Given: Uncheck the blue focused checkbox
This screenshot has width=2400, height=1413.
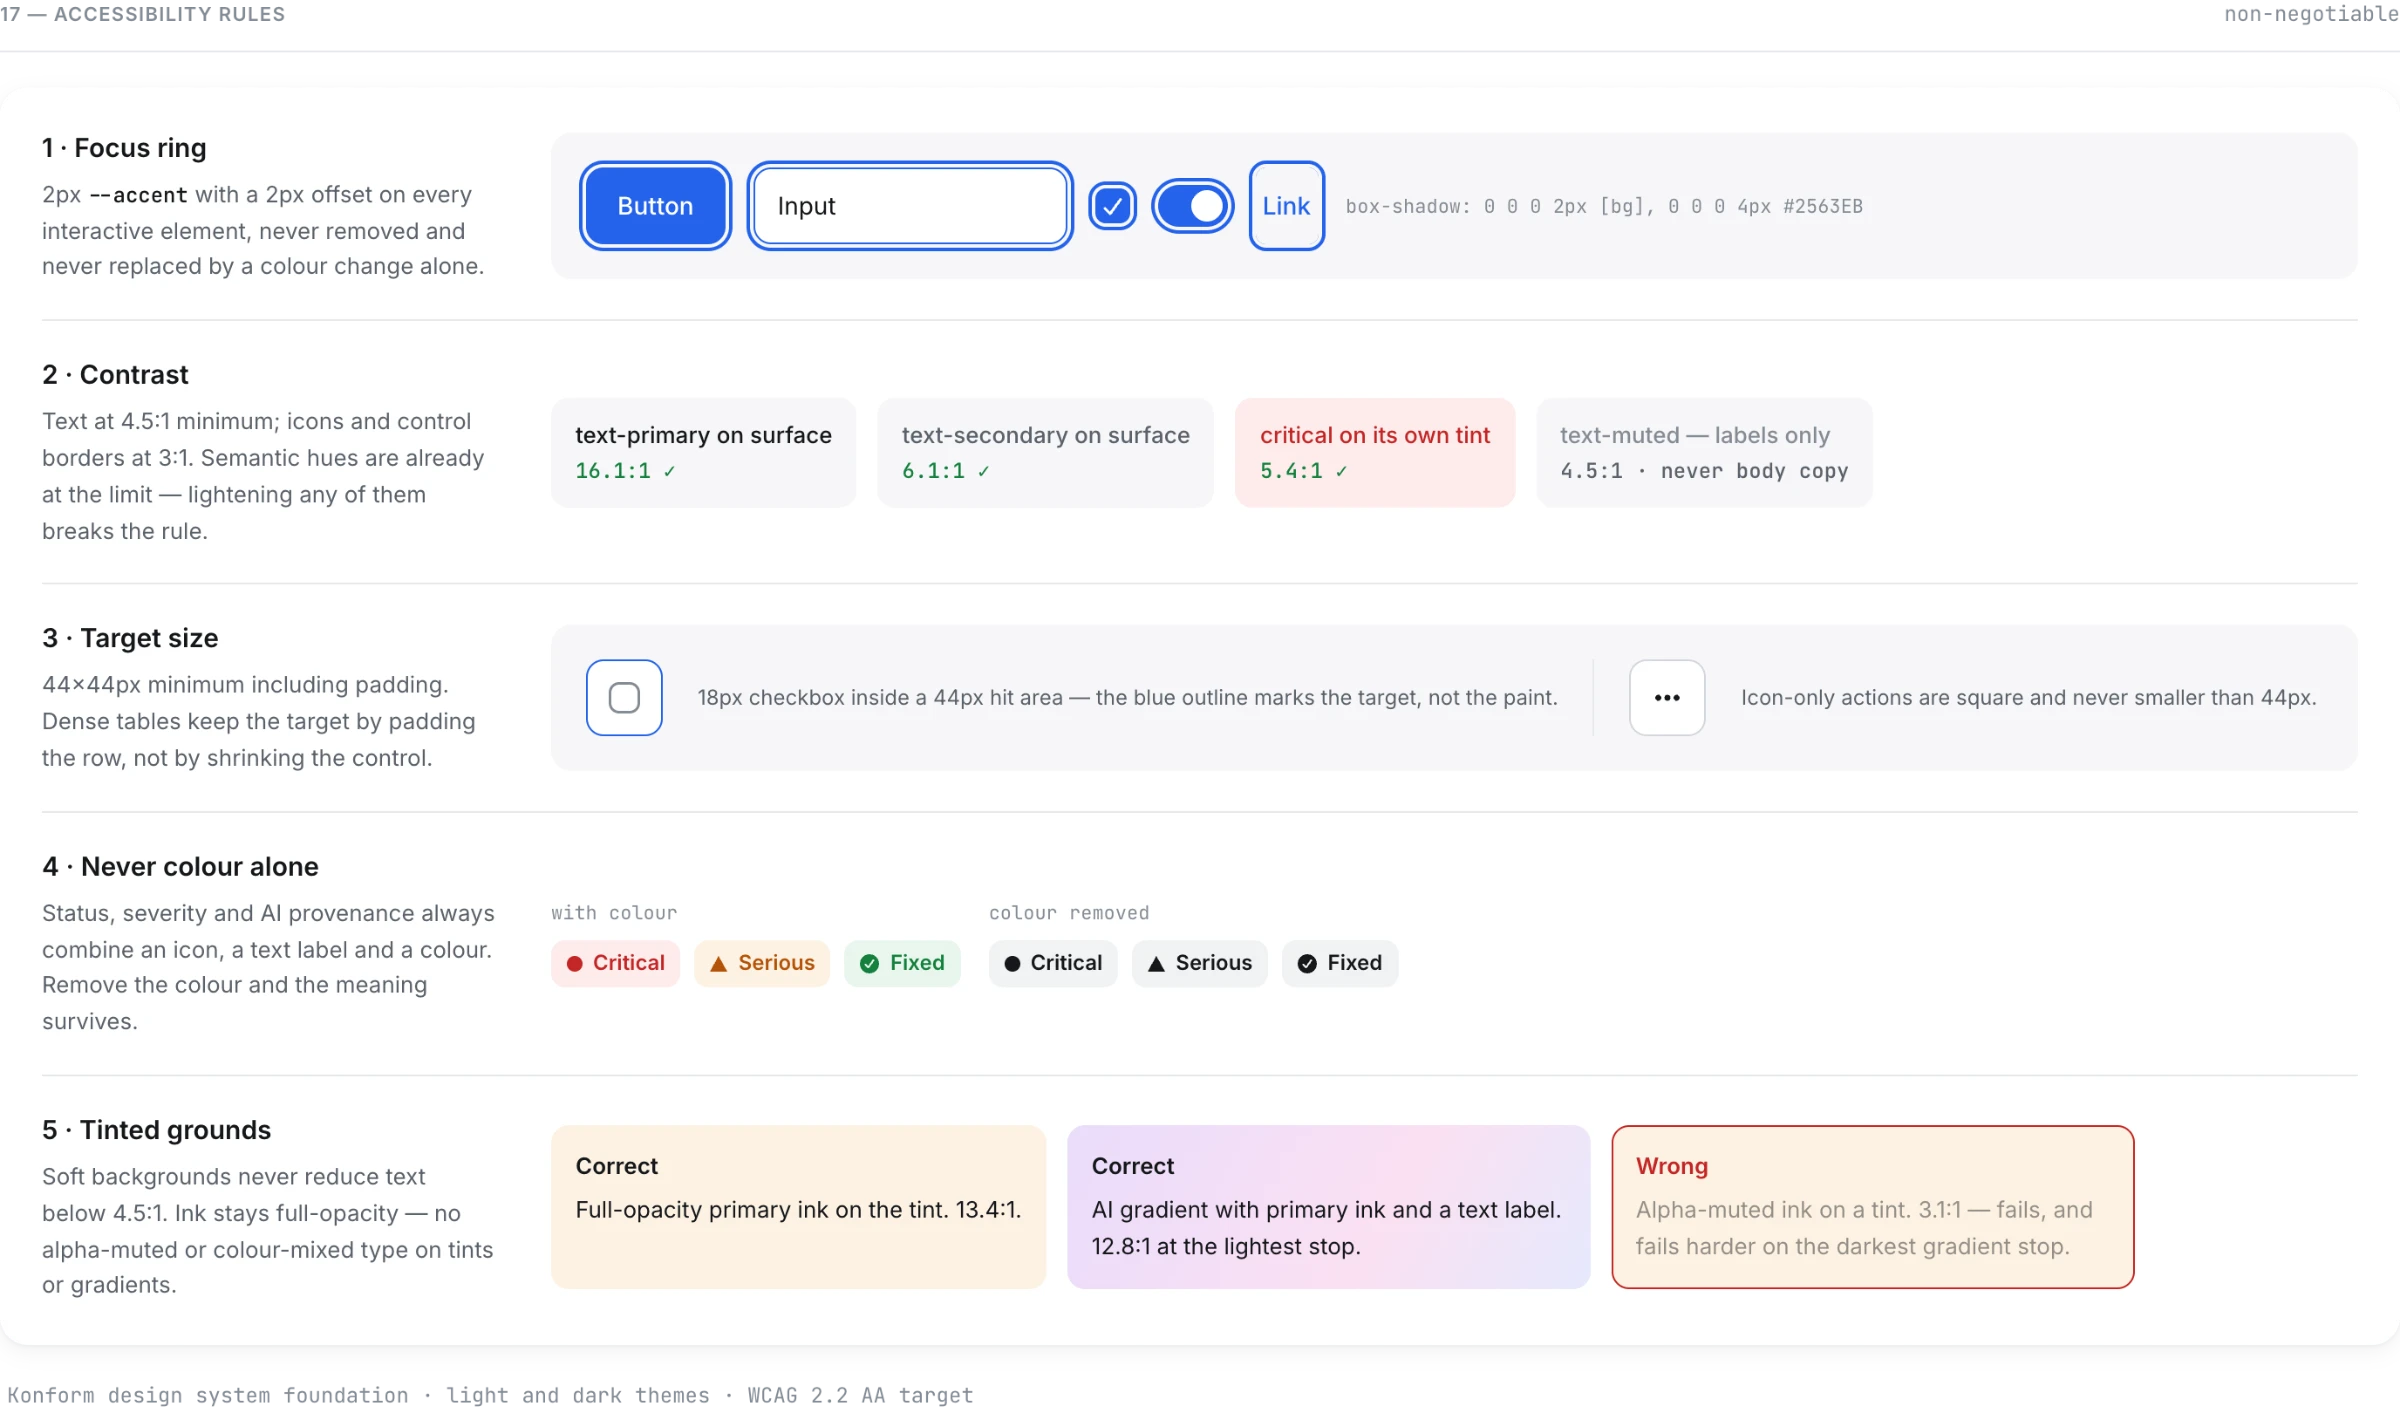Looking at the screenshot, I should 1112,206.
